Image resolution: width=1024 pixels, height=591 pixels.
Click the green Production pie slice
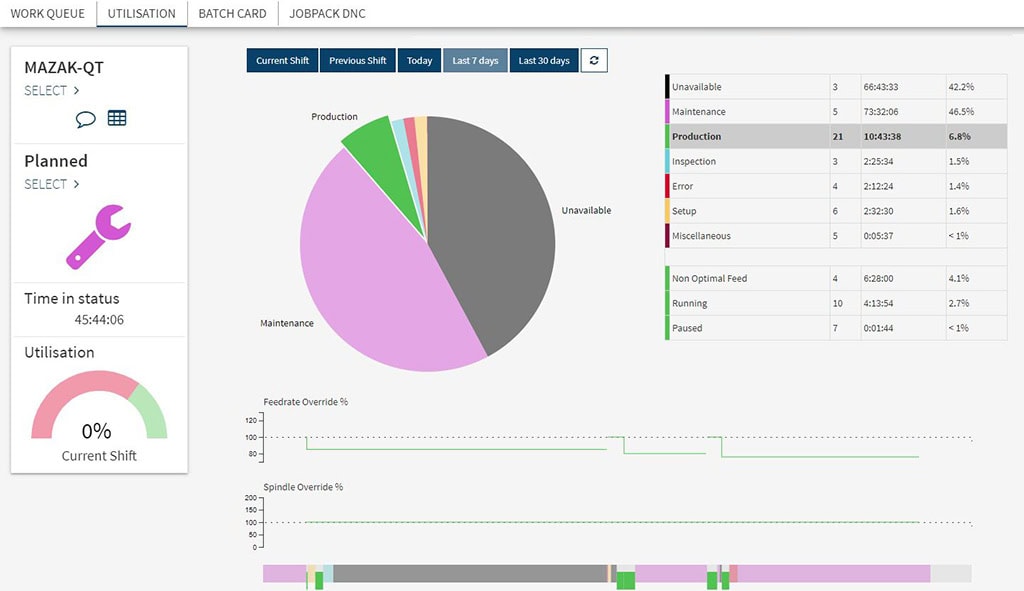tap(369, 144)
